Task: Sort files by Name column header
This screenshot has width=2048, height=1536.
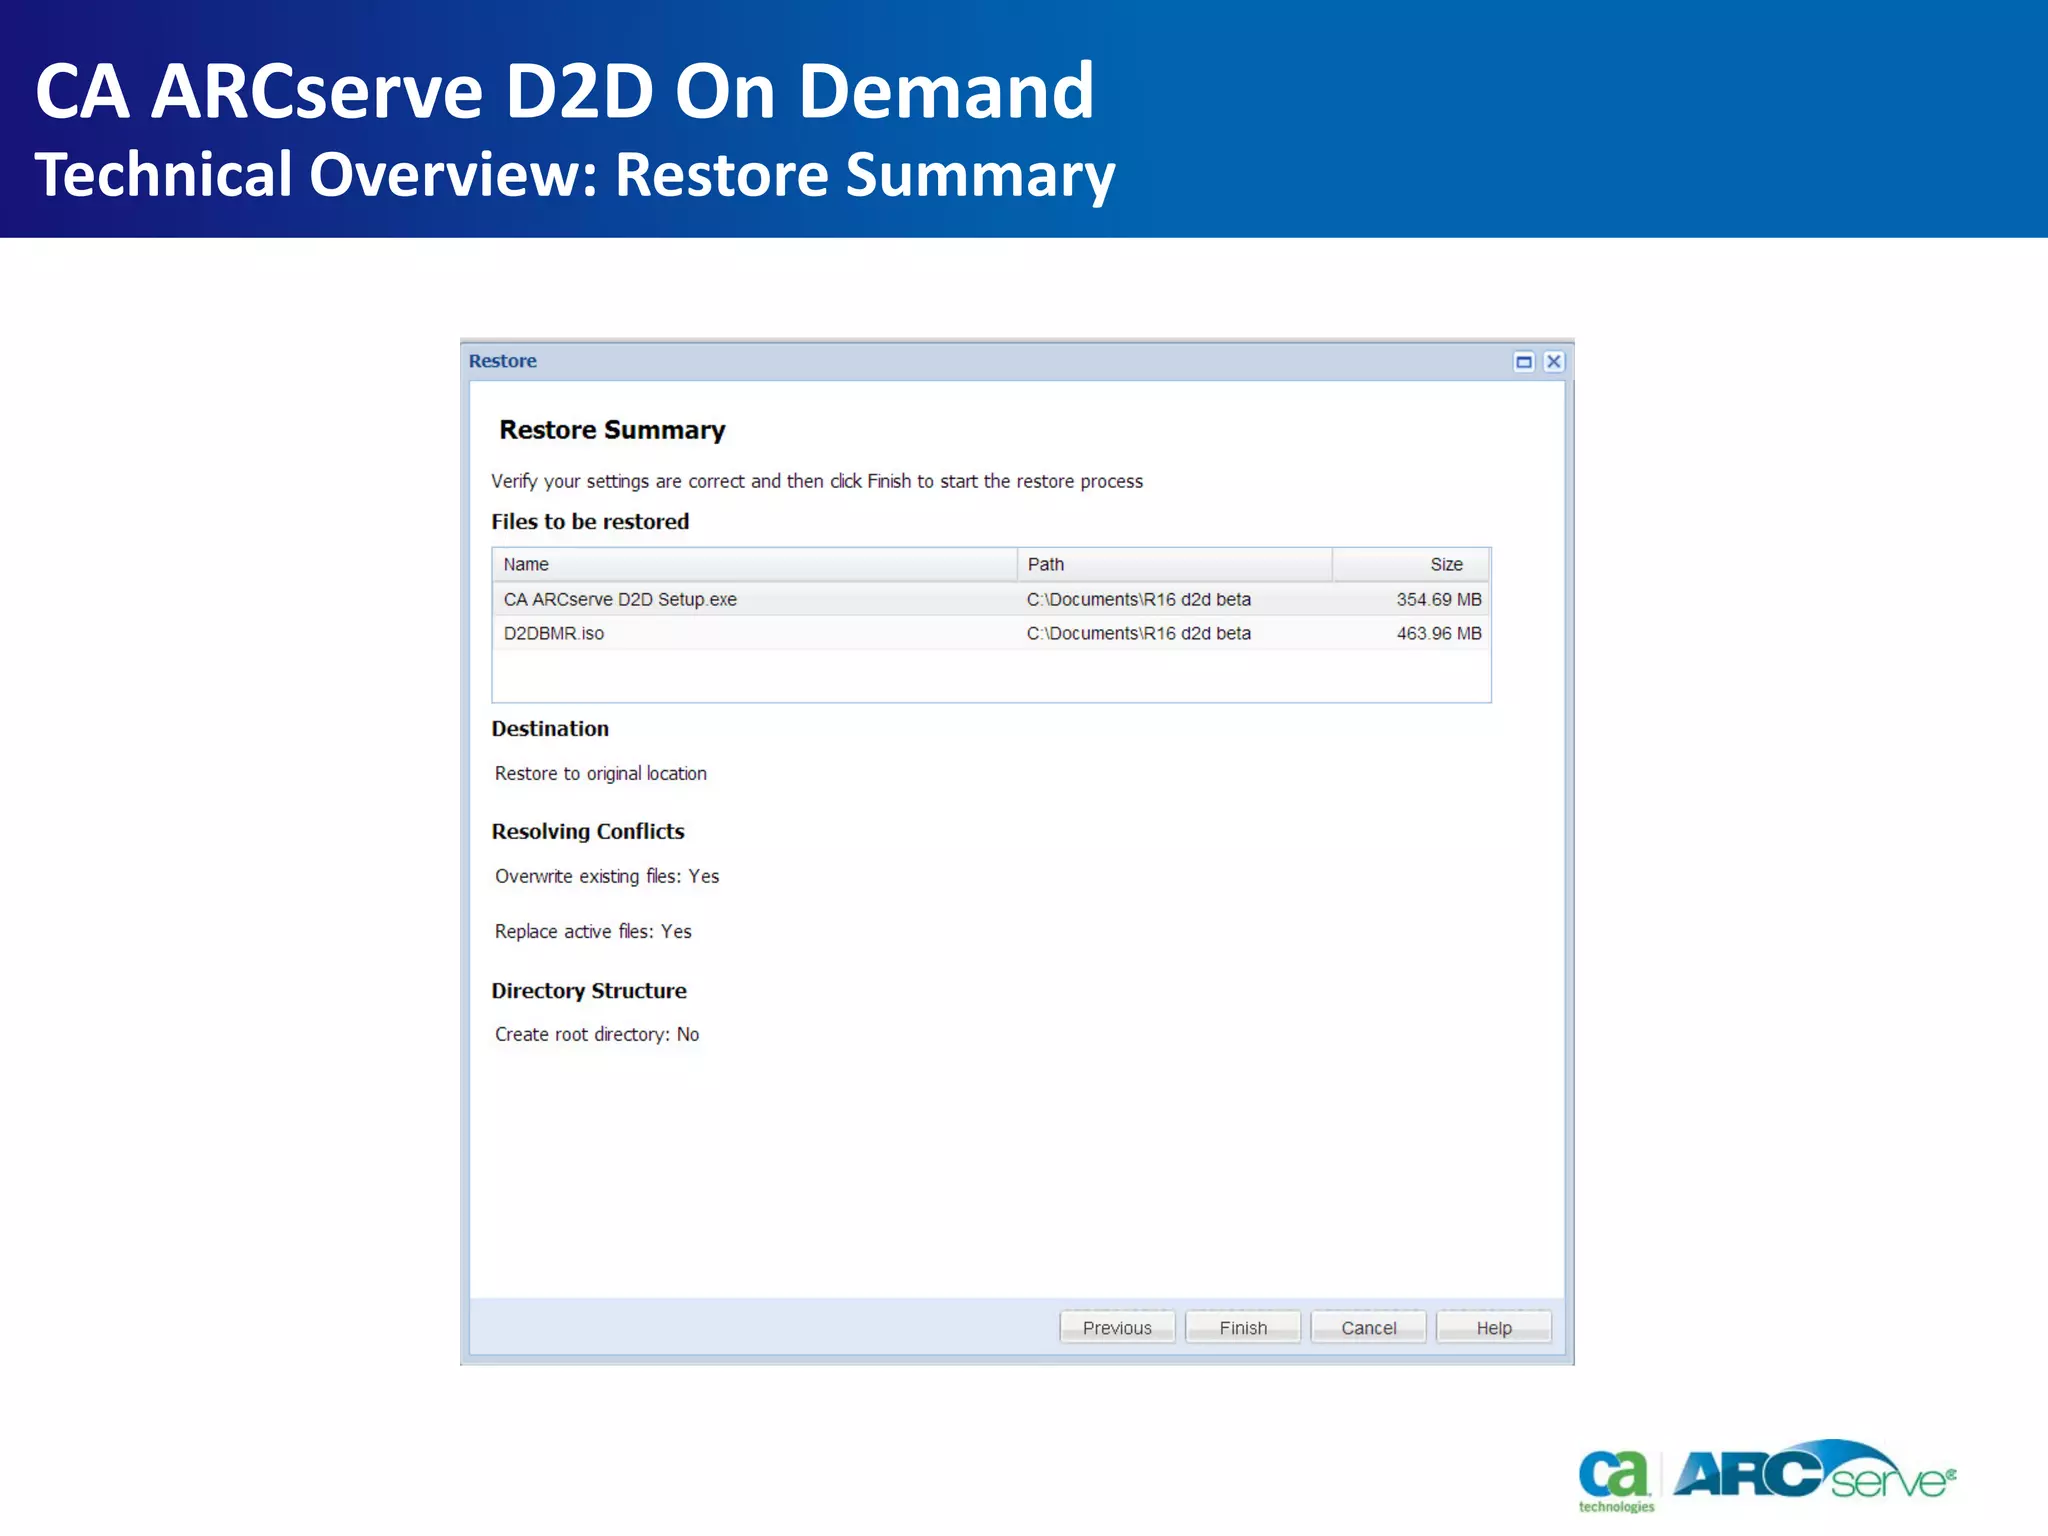Action: coord(755,564)
